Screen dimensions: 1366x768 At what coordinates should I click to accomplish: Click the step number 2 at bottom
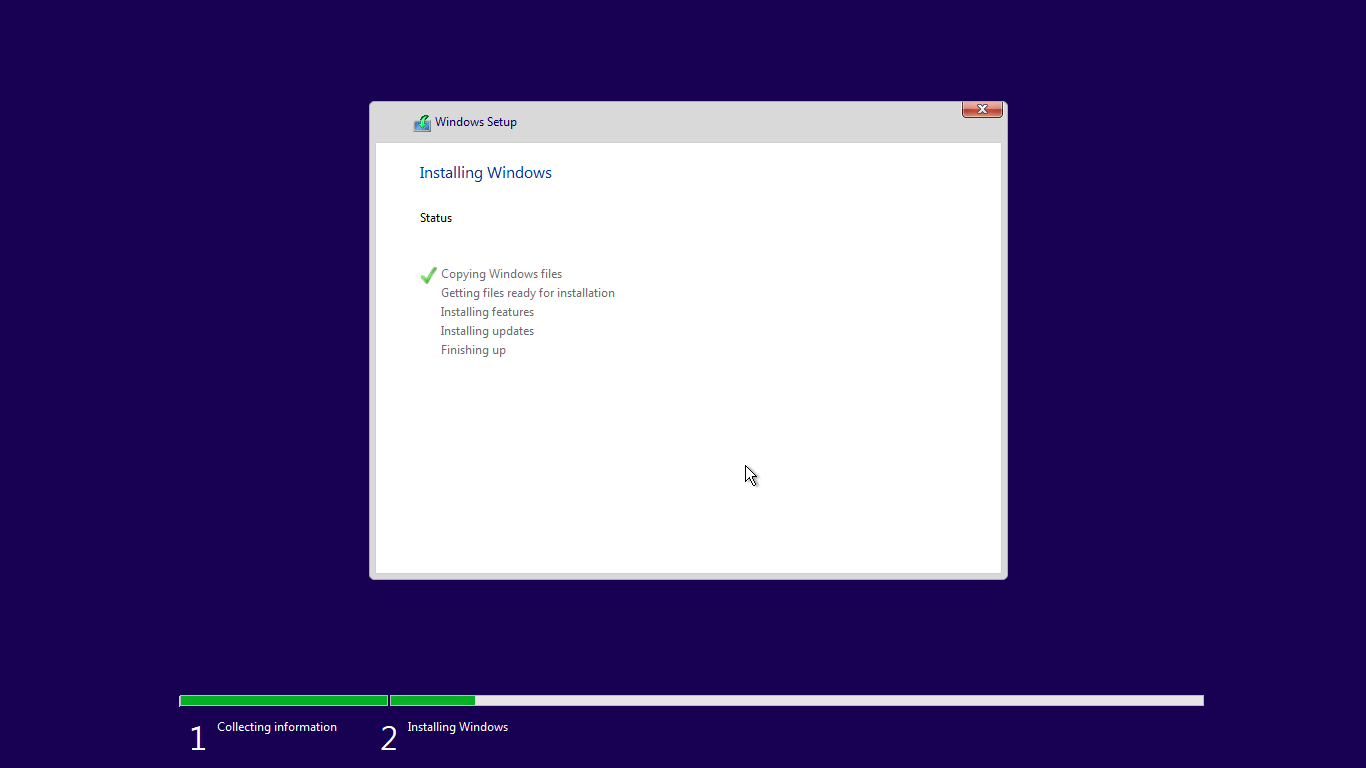pos(389,739)
